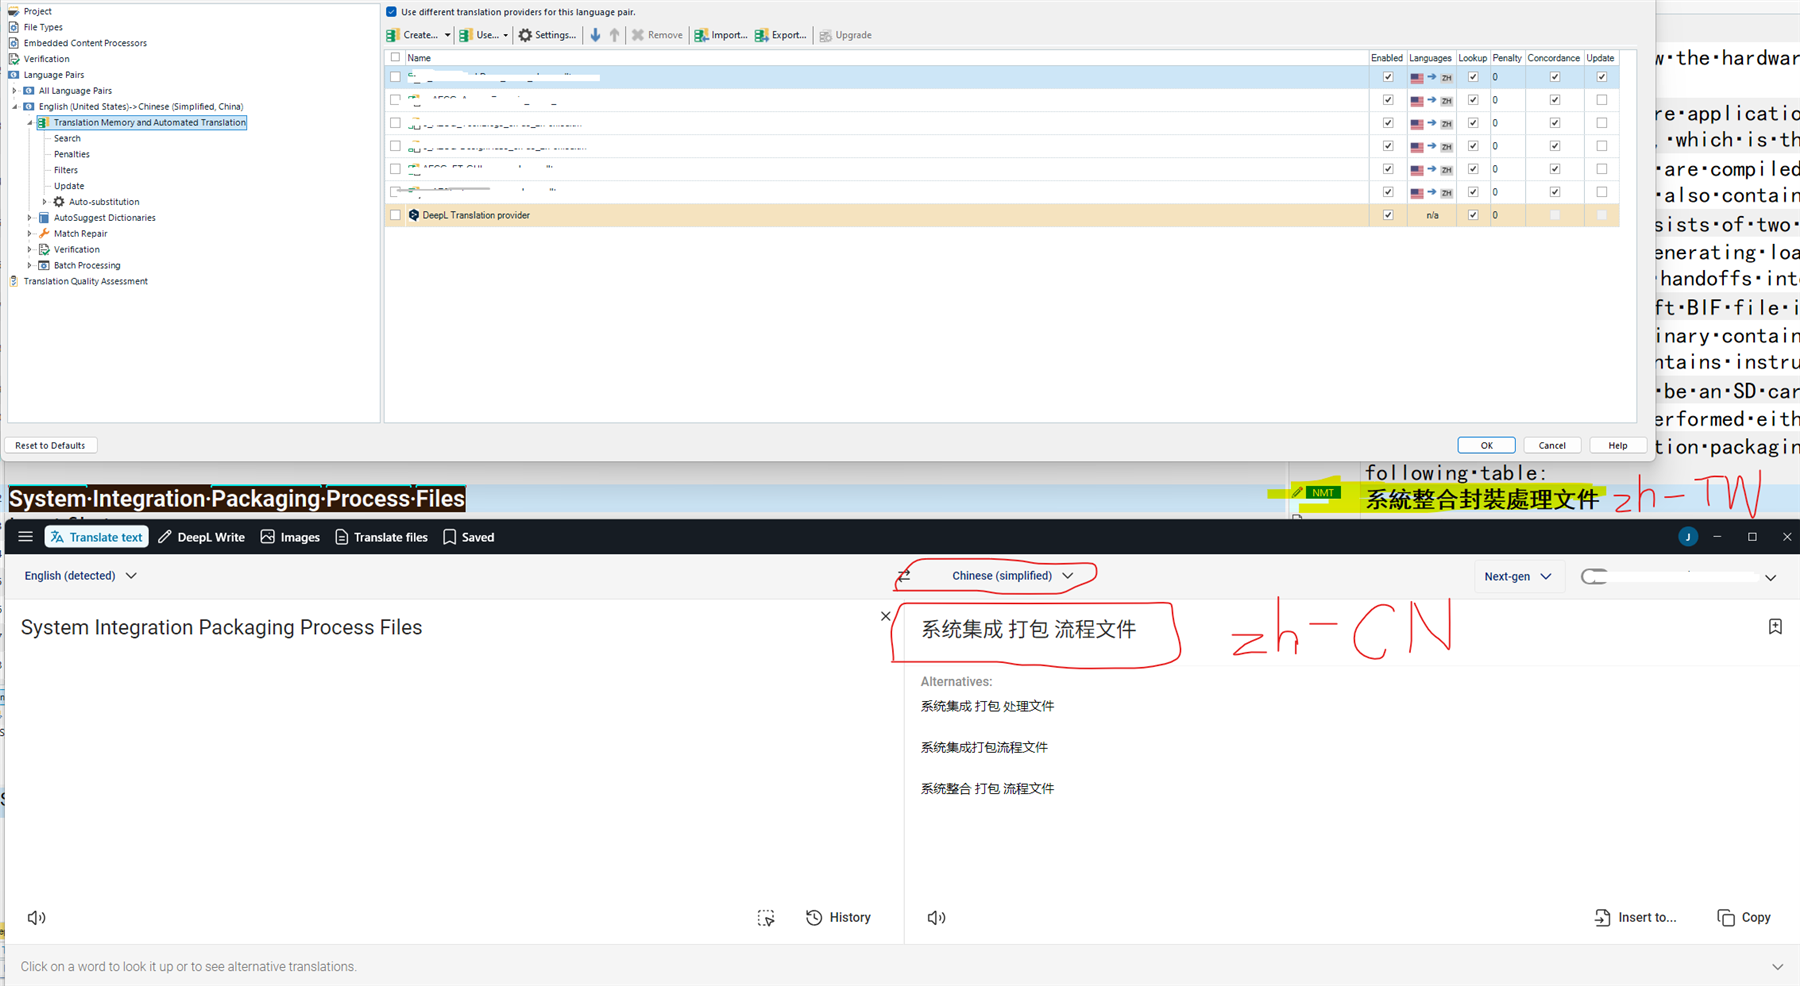
Task: Click the Batch Processing tree icon
Action: point(44,265)
